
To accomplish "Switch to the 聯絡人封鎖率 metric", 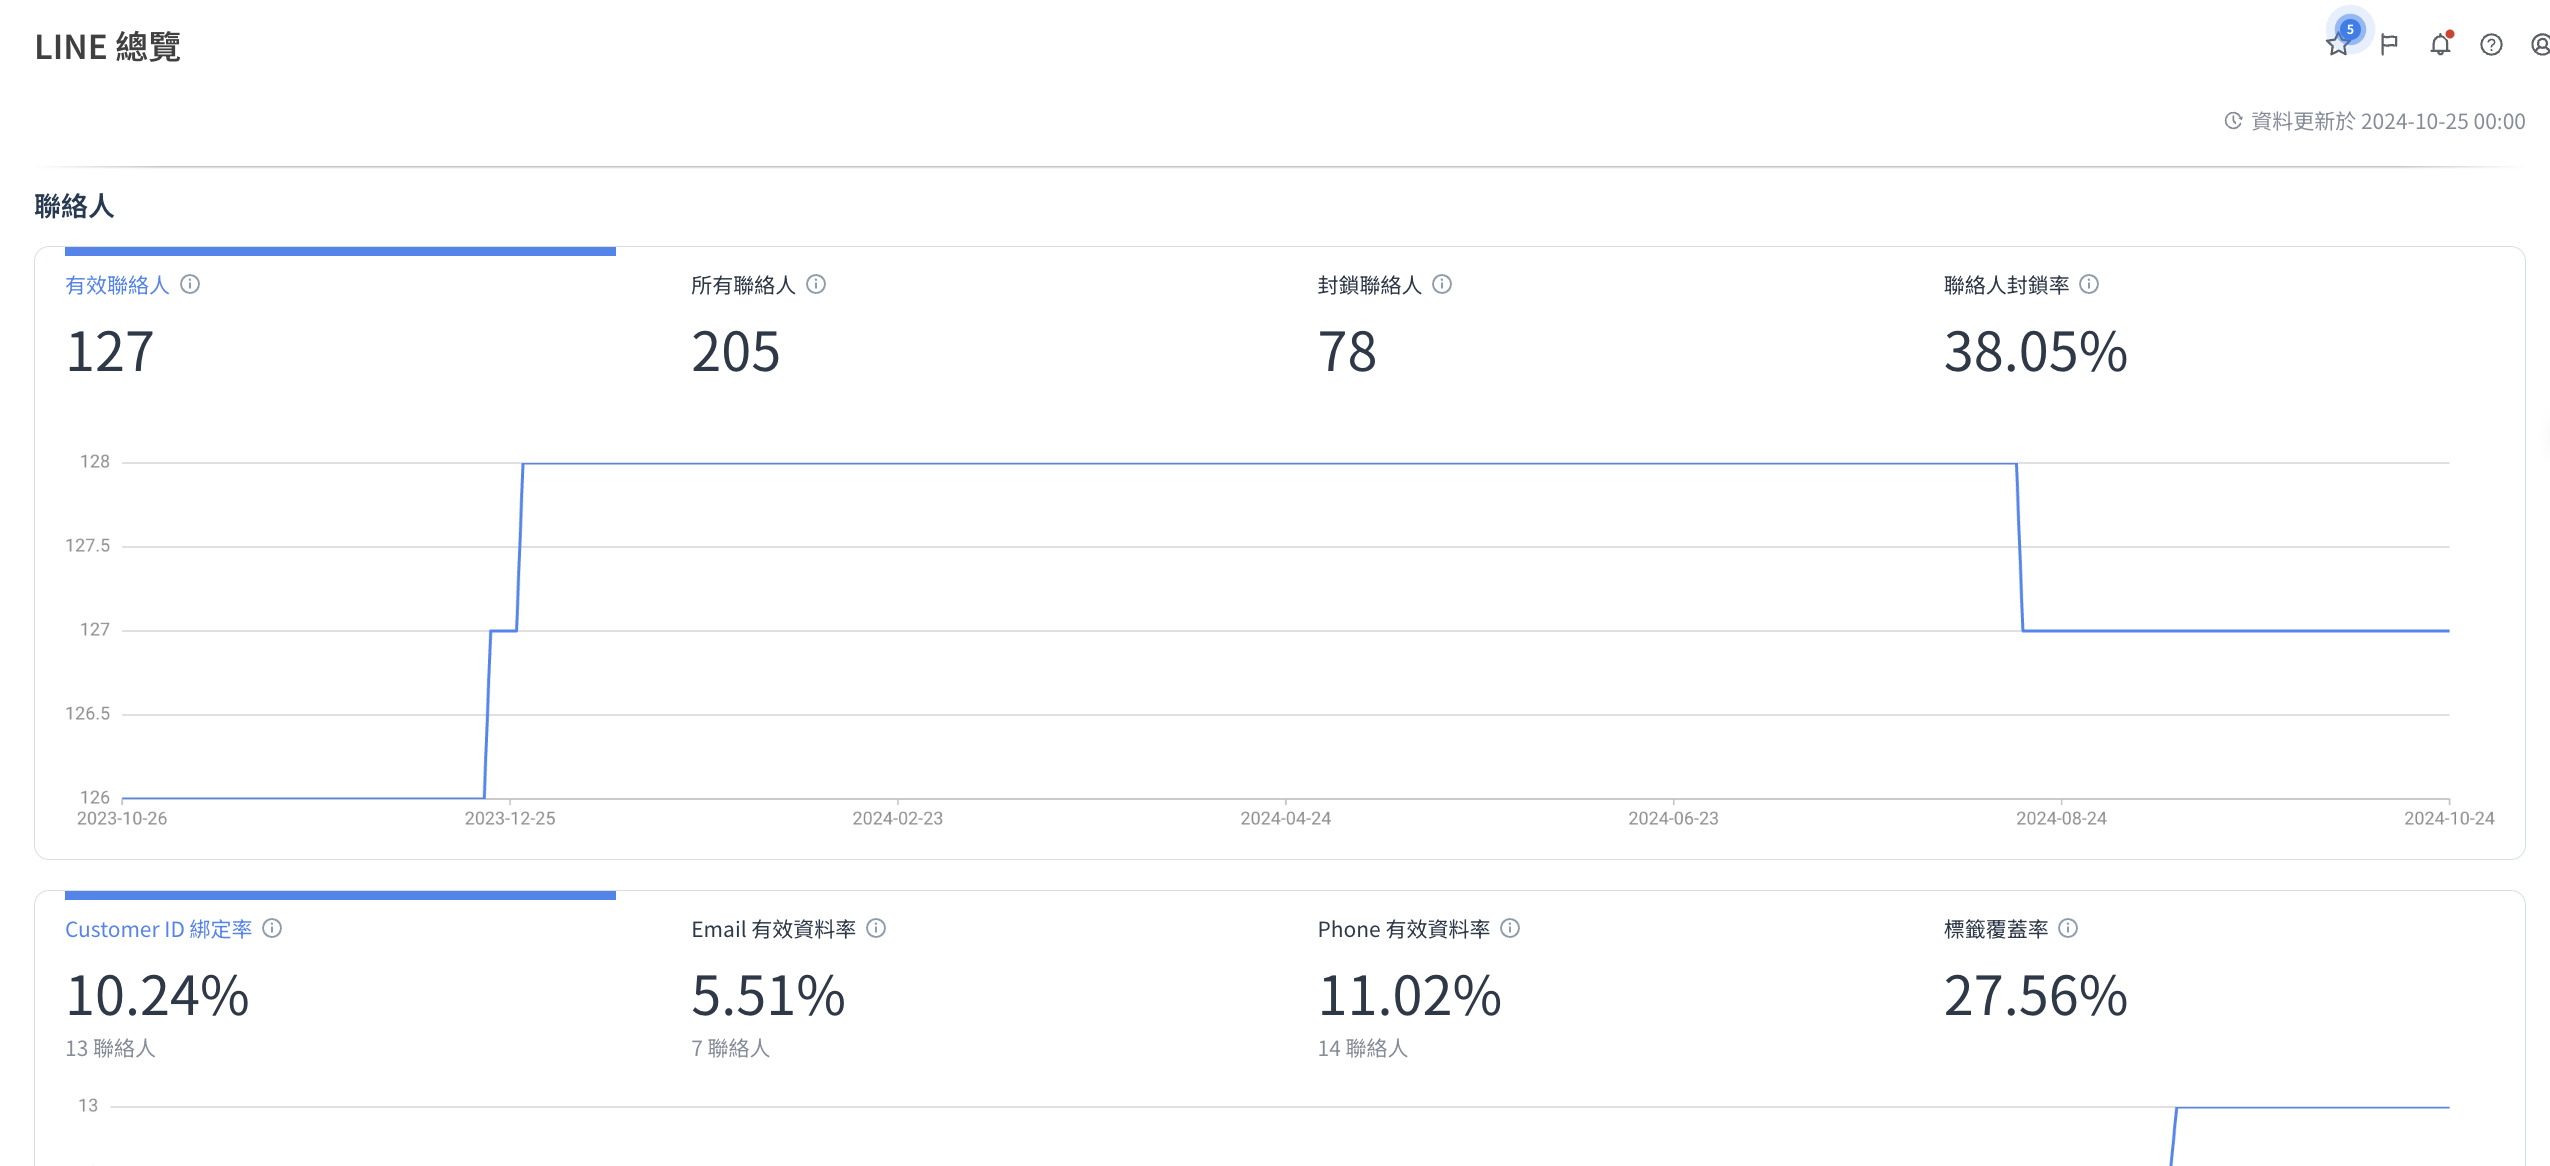I will (2005, 286).
